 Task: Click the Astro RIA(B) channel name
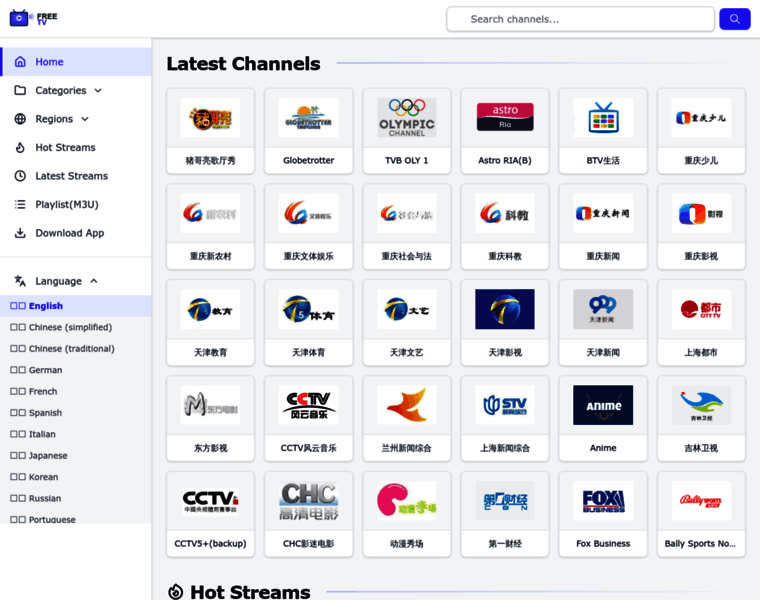505,160
